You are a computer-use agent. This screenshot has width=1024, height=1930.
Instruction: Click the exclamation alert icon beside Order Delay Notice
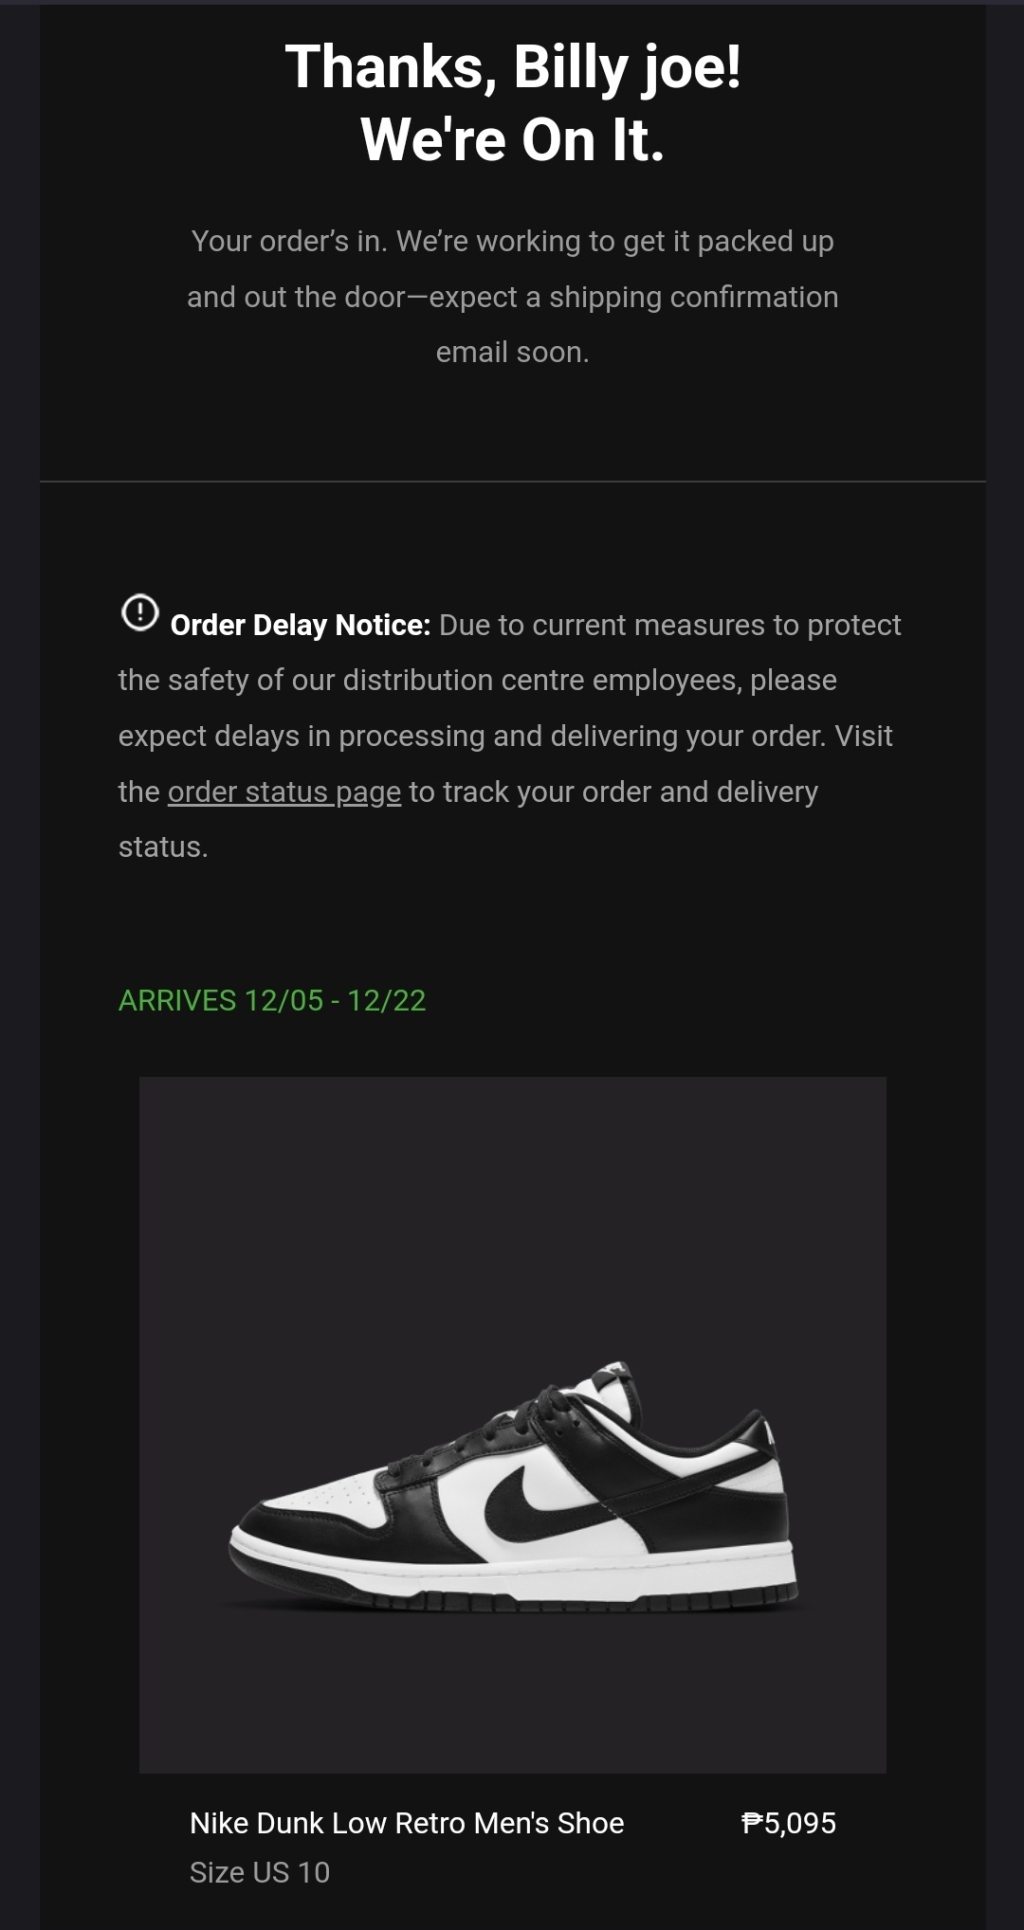140,612
